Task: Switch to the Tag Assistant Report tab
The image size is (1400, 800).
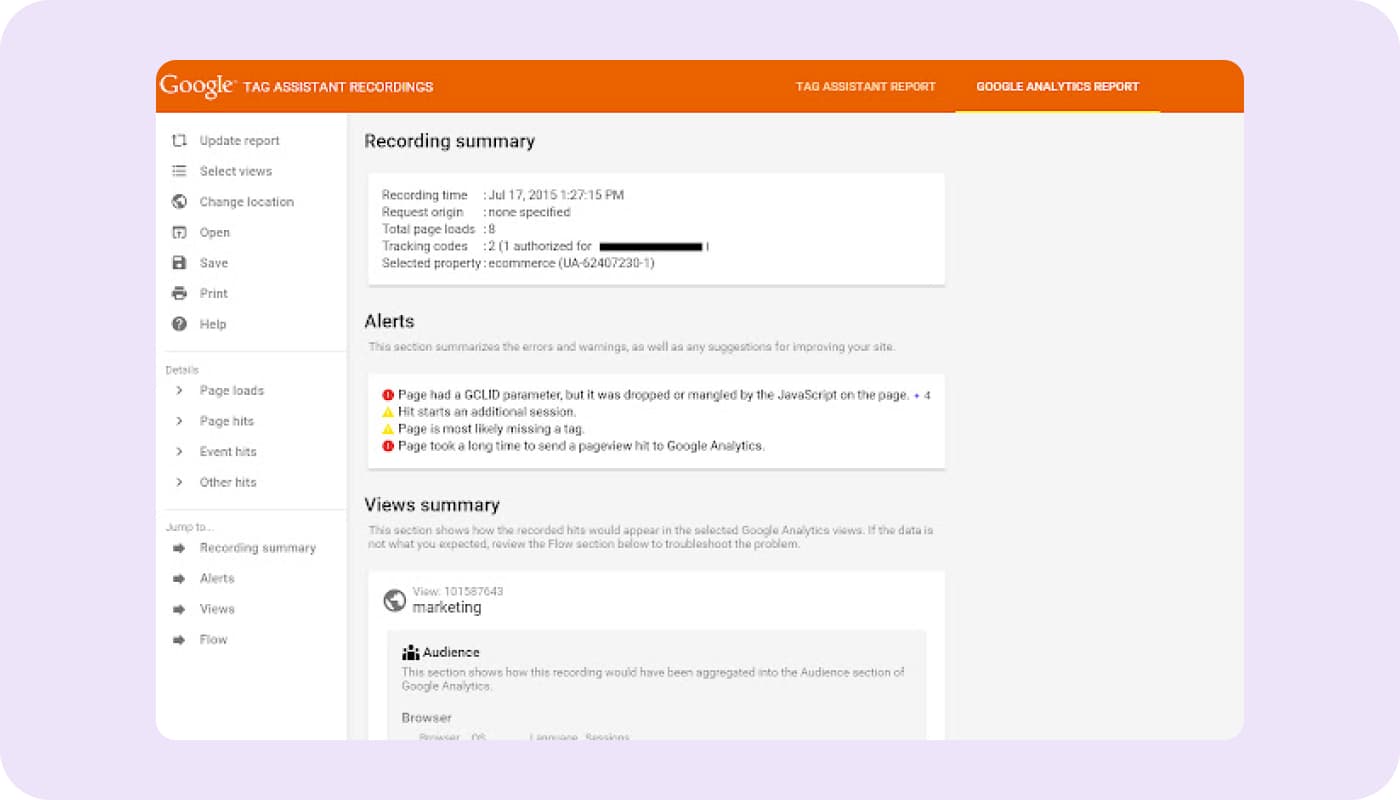Action: (866, 87)
